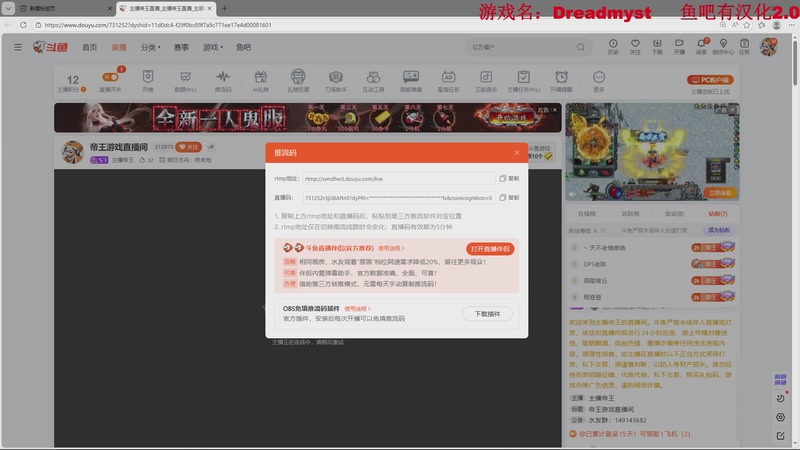Image resolution: width=800 pixels, height=450 pixels.
Task: Open 关注 heart icon in header
Action: point(635,46)
